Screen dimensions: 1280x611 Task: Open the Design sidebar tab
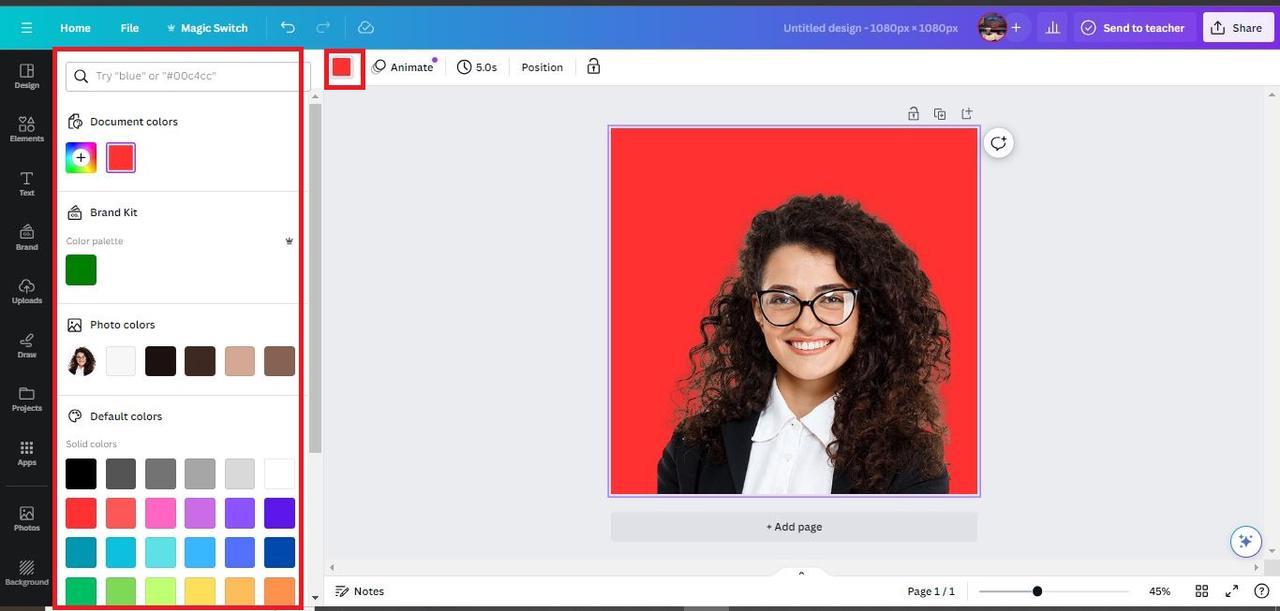[x=27, y=76]
